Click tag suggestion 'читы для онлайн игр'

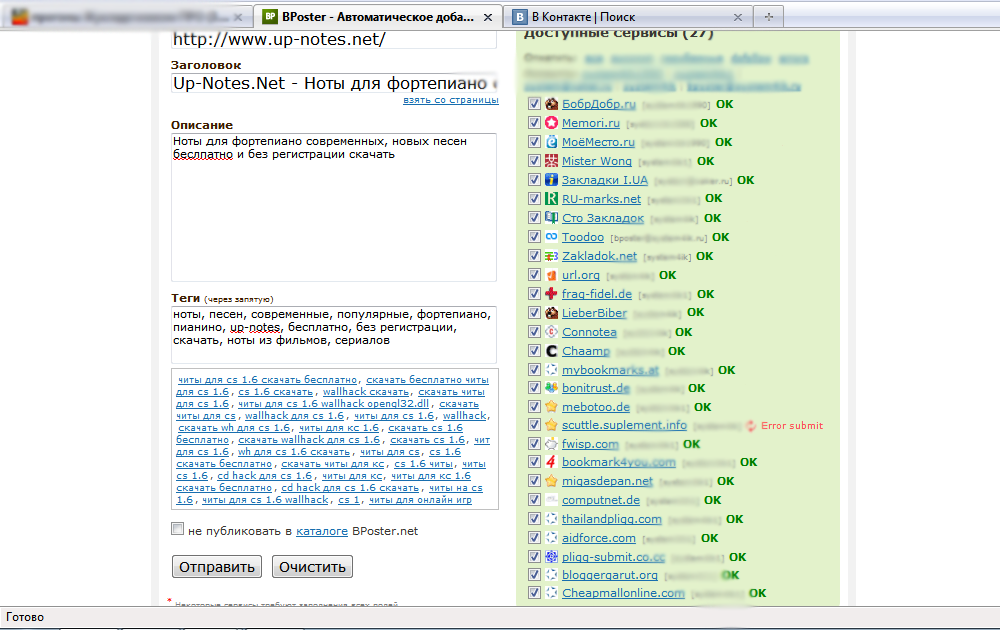click(x=420, y=499)
